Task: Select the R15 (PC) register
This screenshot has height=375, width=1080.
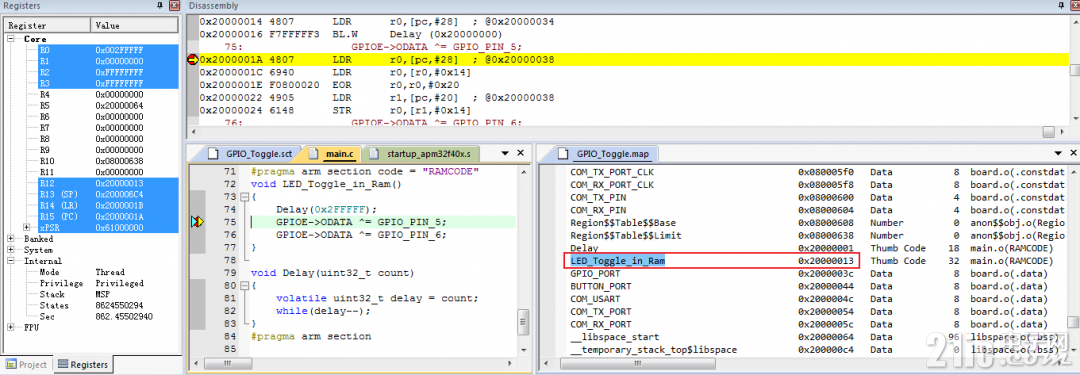Action: coord(109,216)
